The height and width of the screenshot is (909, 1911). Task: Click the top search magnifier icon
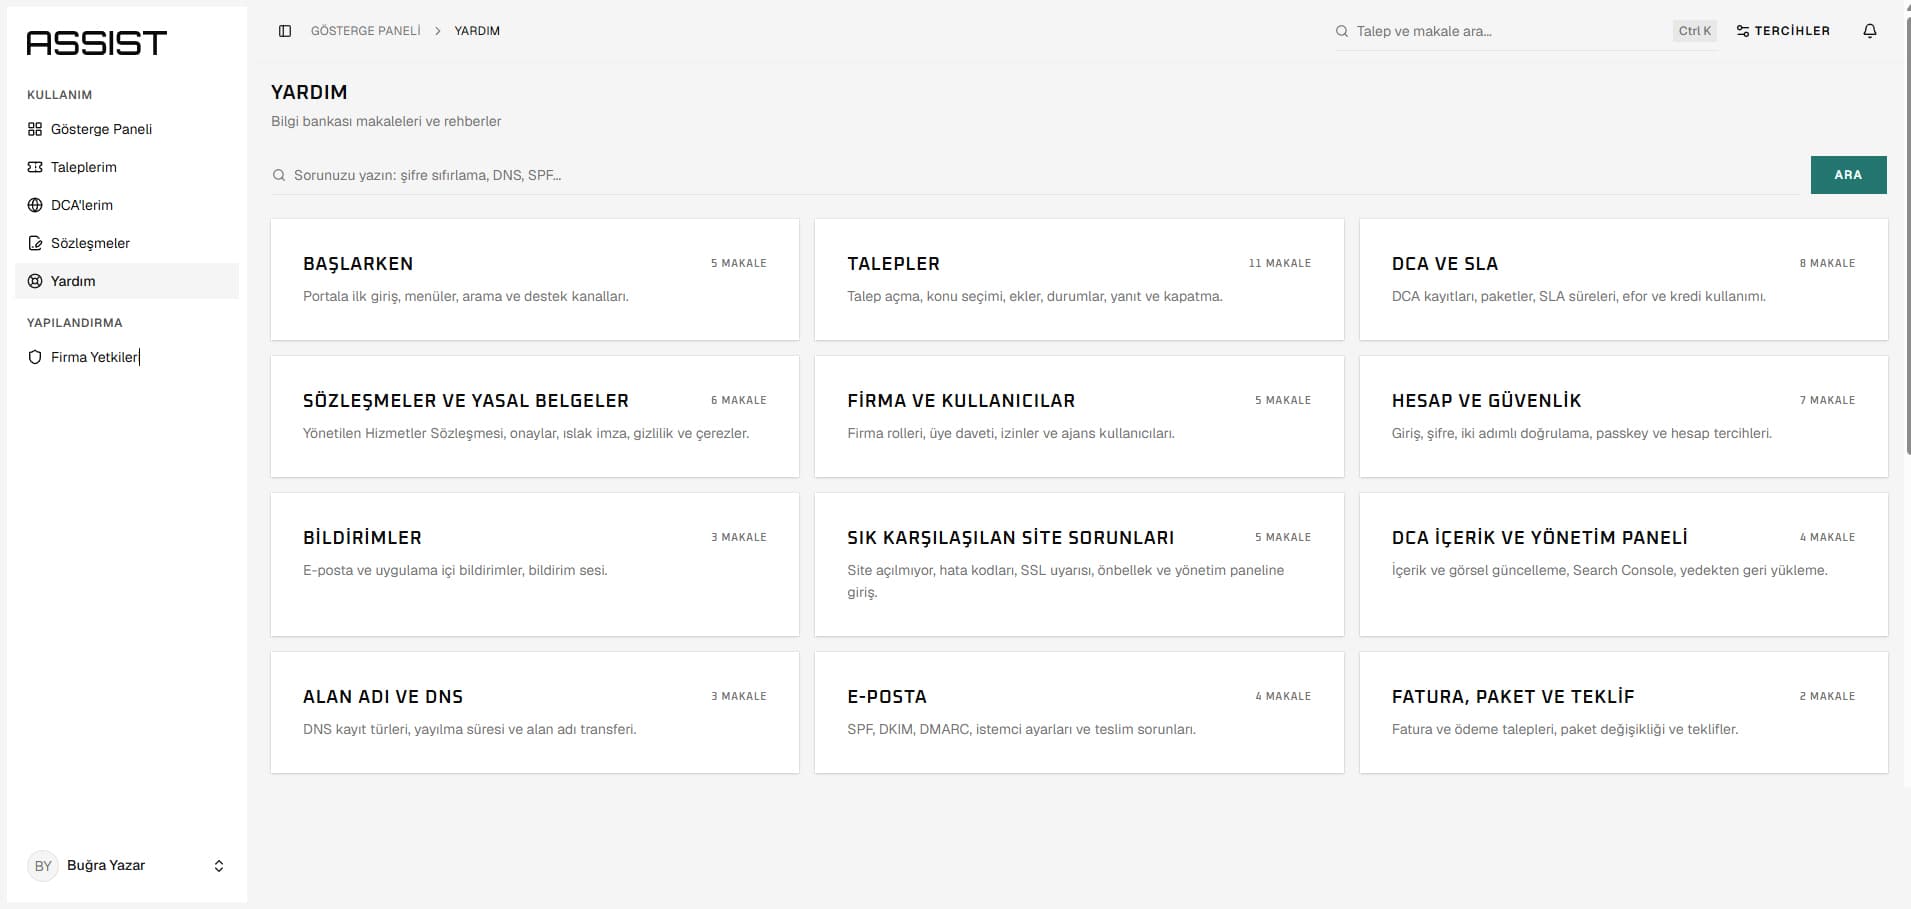point(1342,31)
